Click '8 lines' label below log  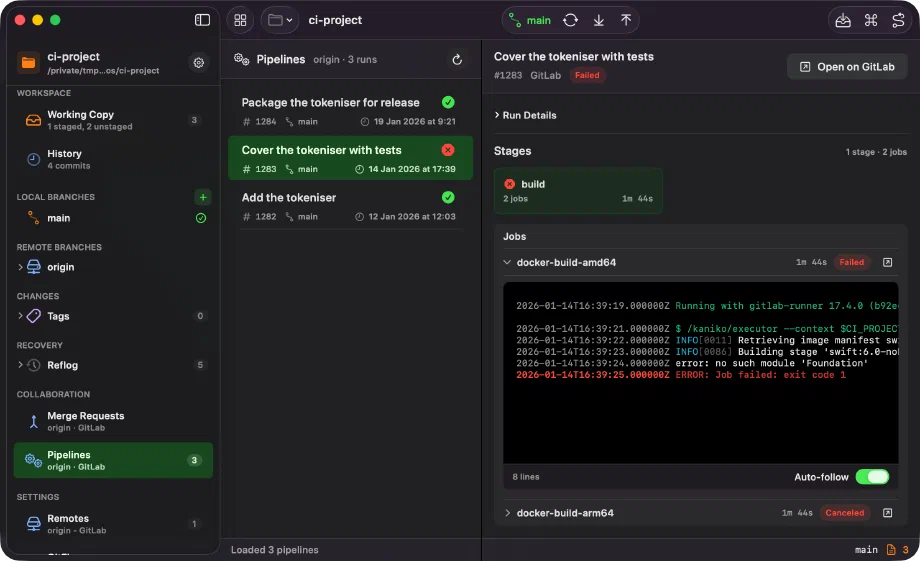(525, 477)
